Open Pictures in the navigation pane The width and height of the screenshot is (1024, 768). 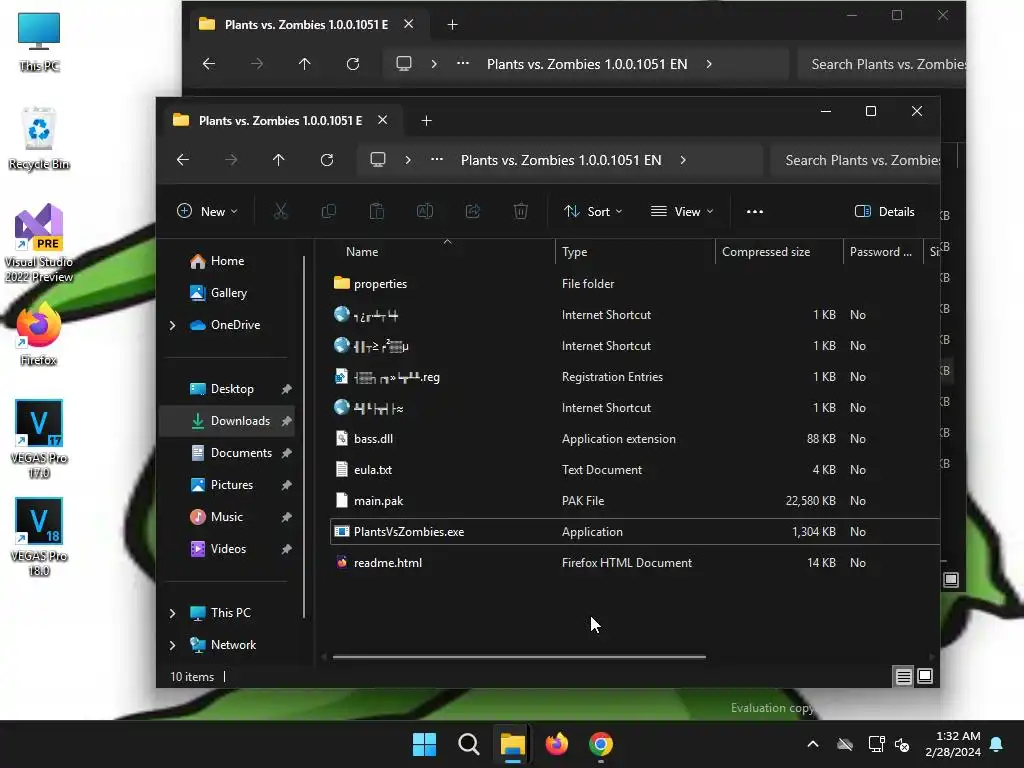click(x=226, y=485)
